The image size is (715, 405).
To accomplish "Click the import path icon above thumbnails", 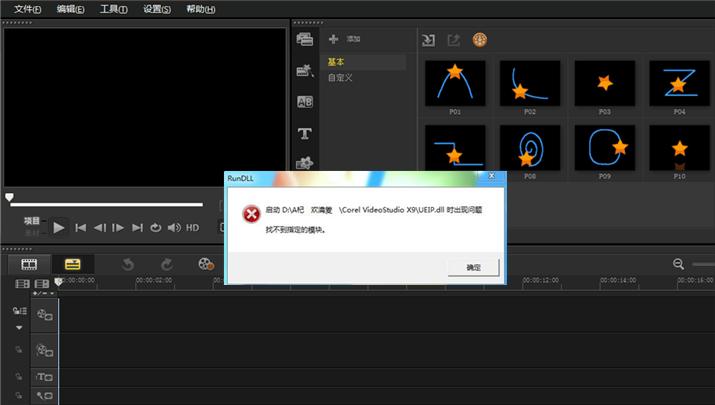I will [428, 40].
